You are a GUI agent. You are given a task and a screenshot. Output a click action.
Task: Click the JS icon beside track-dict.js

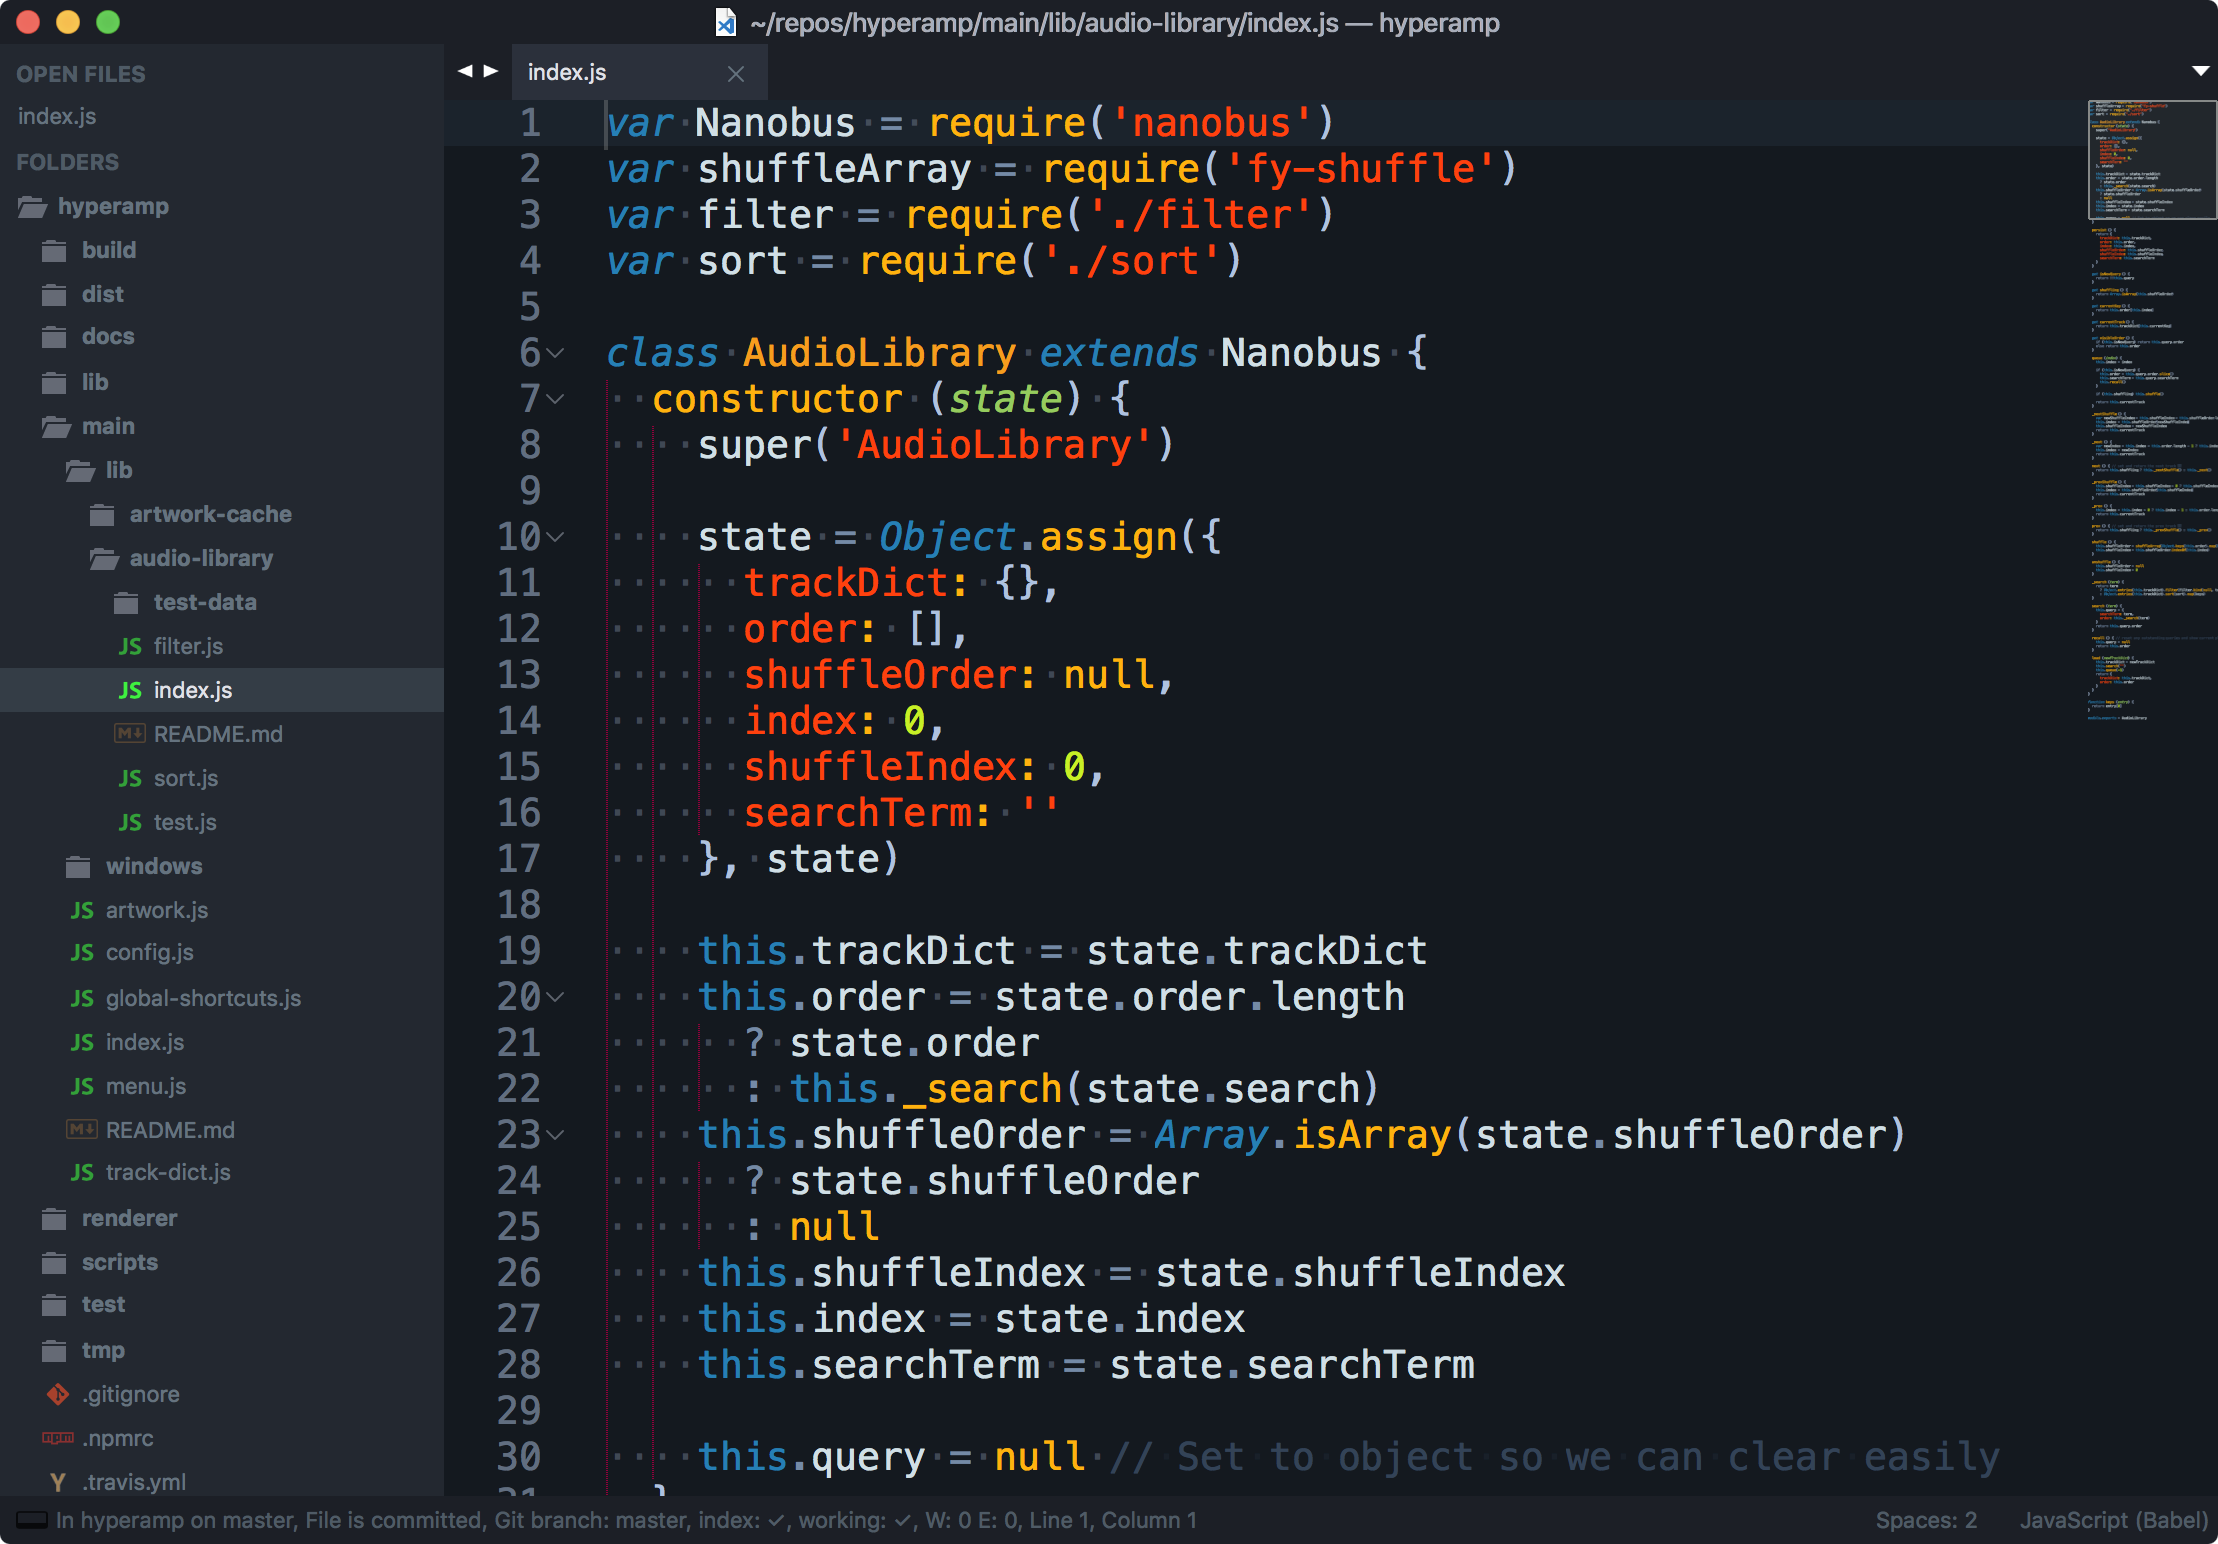[x=82, y=1171]
